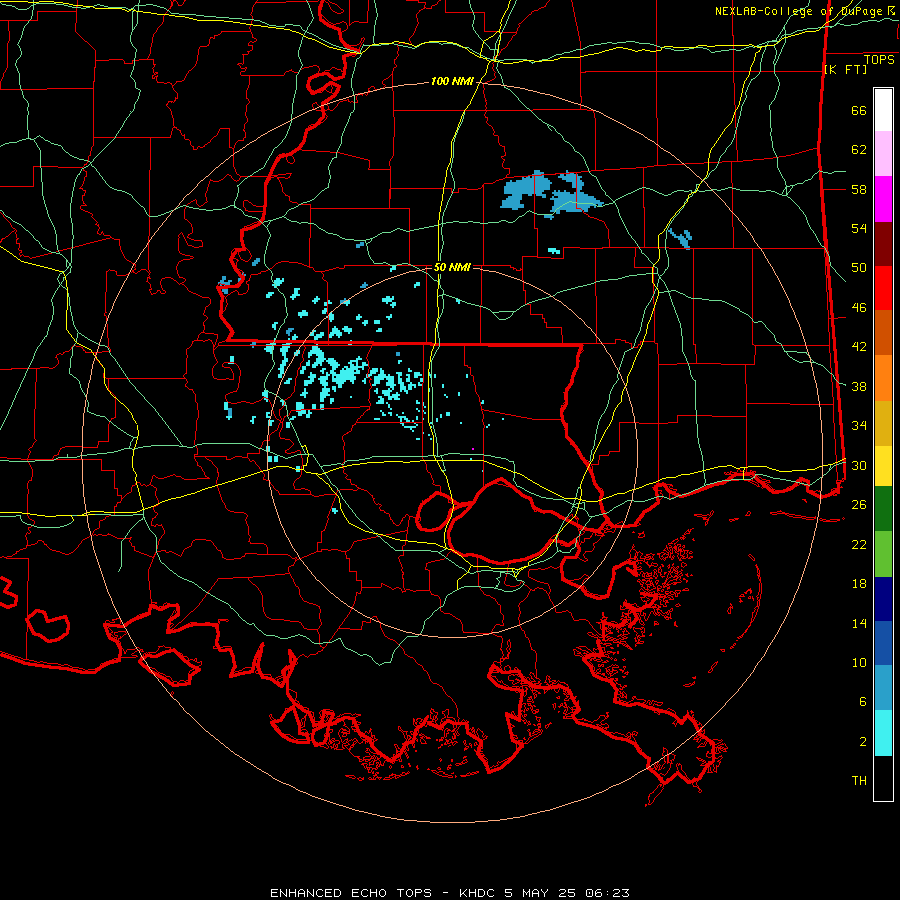The image size is (900, 900).
Task: Click the '2' legend value
Action: (863, 742)
